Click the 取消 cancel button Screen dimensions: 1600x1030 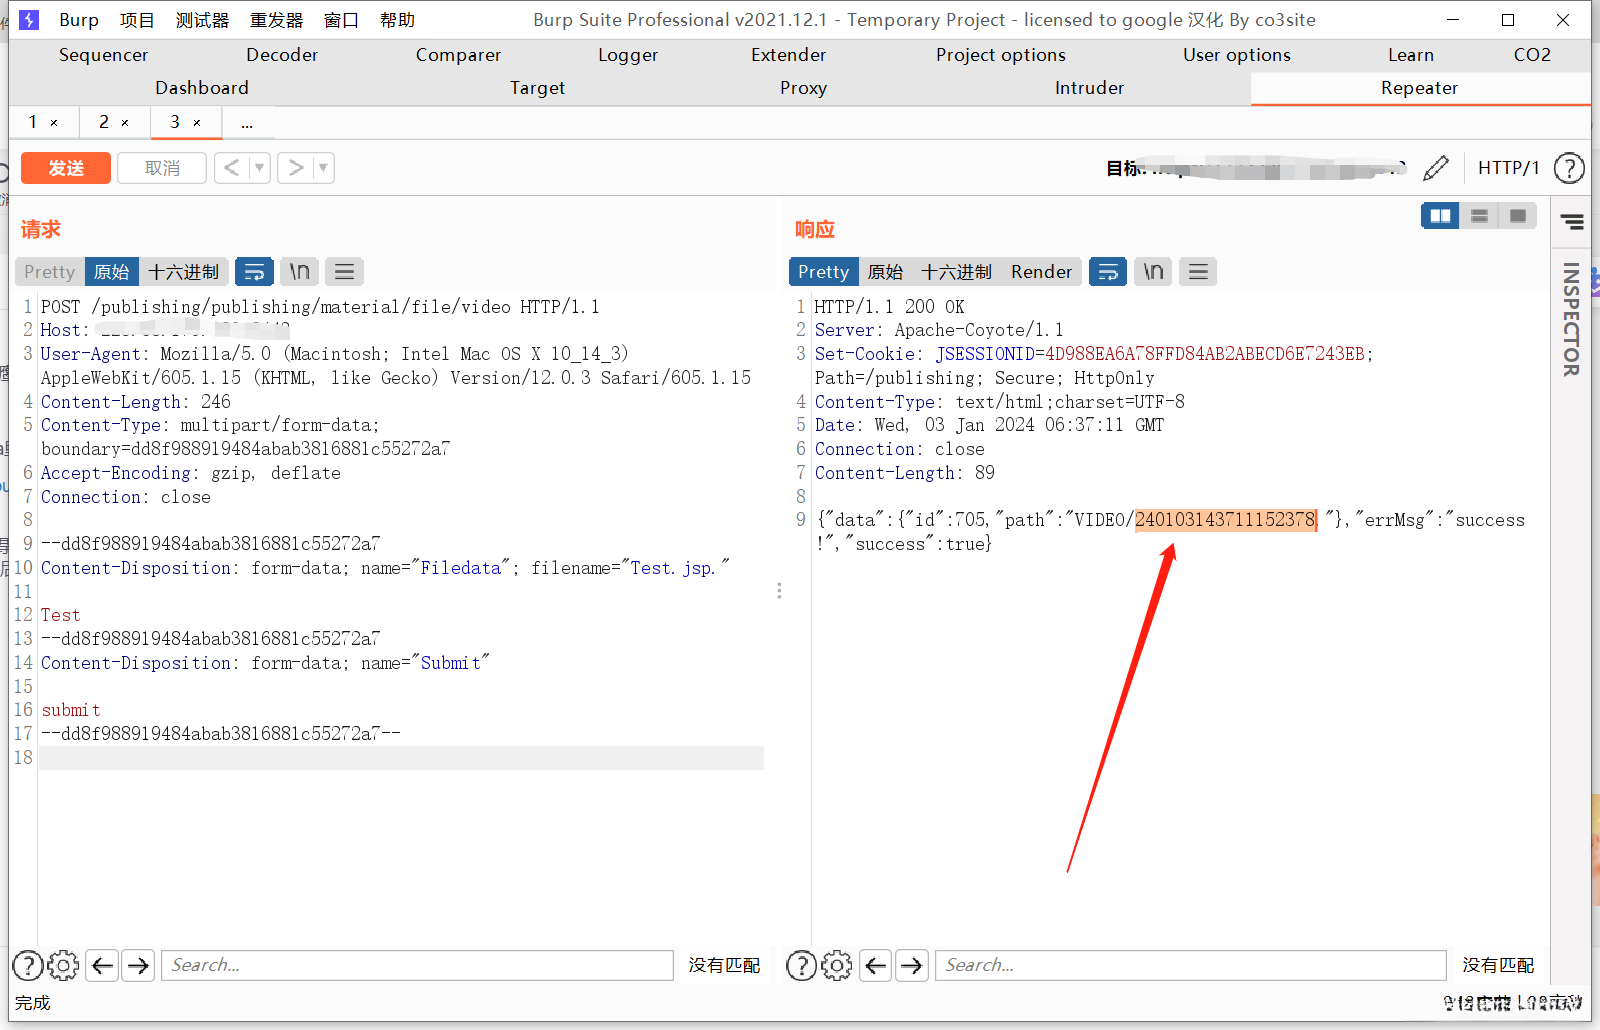click(162, 168)
